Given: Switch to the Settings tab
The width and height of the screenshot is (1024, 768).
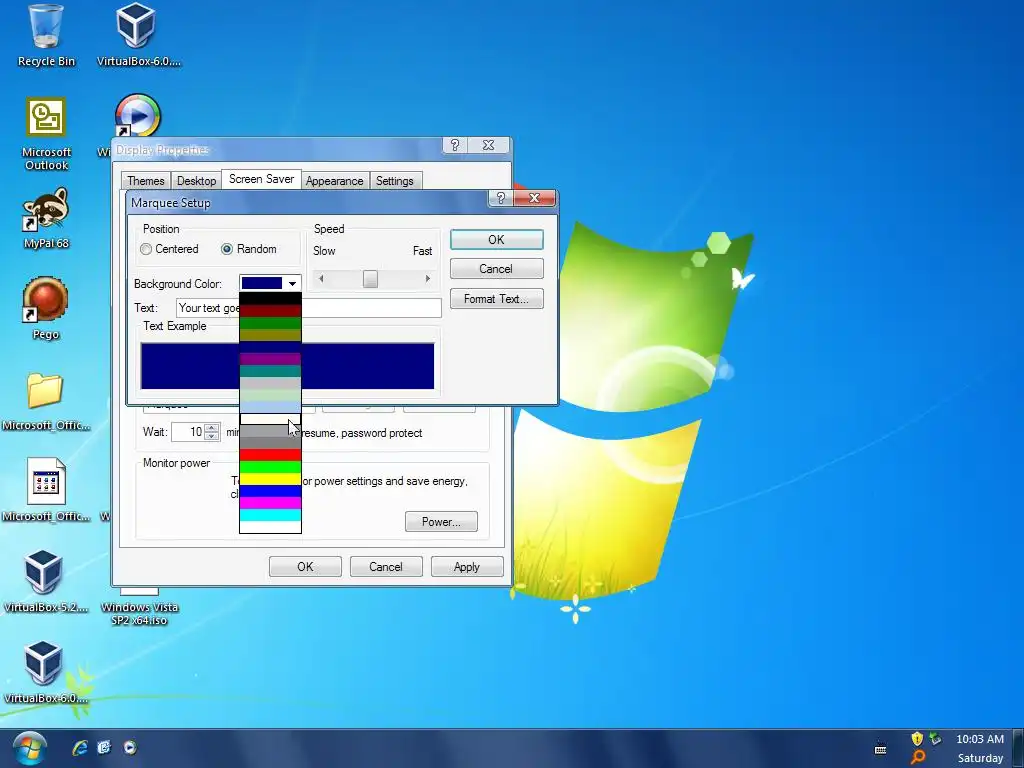Looking at the screenshot, I should click(x=394, y=181).
